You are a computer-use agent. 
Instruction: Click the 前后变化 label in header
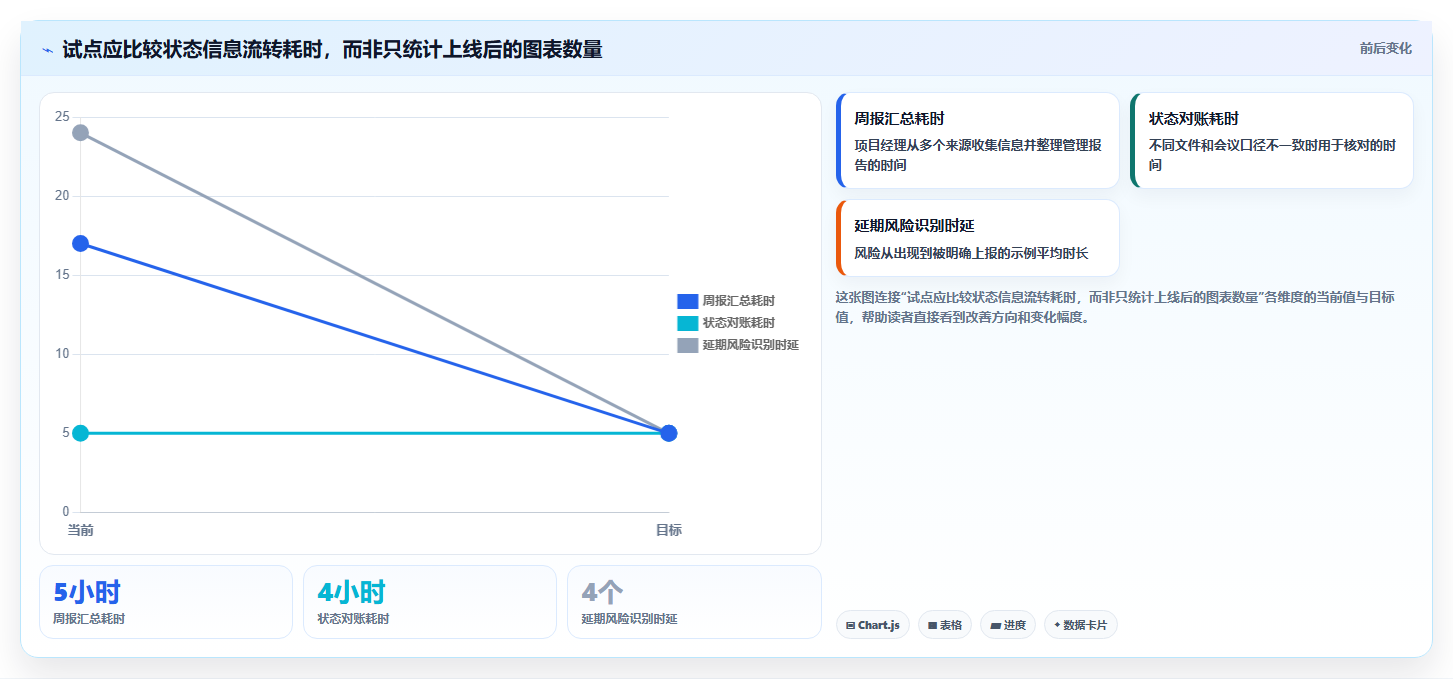pyautogui.click(x=1385, y=48)
